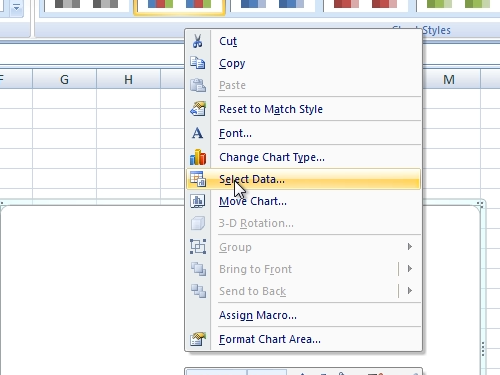Open Format Chart Area... entry

(x=303, y=339)
